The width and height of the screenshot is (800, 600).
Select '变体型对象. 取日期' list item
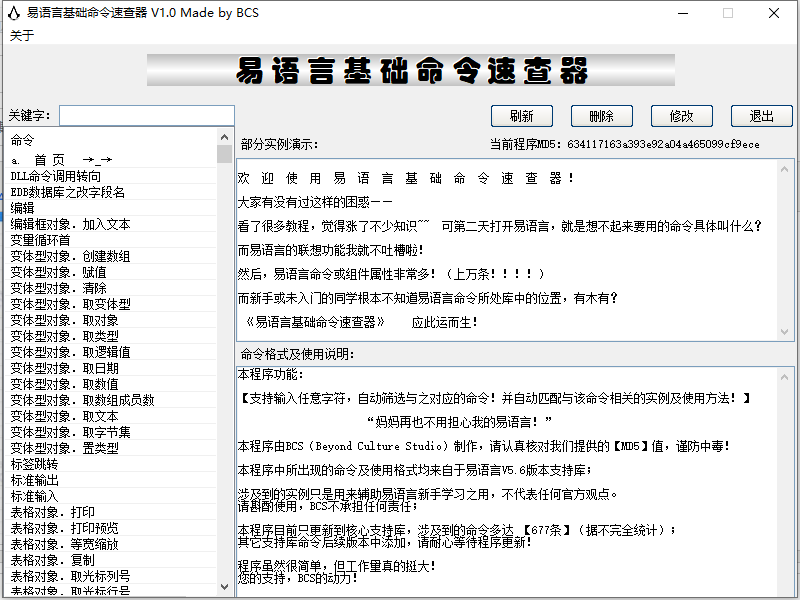click(x=64, y=368)
